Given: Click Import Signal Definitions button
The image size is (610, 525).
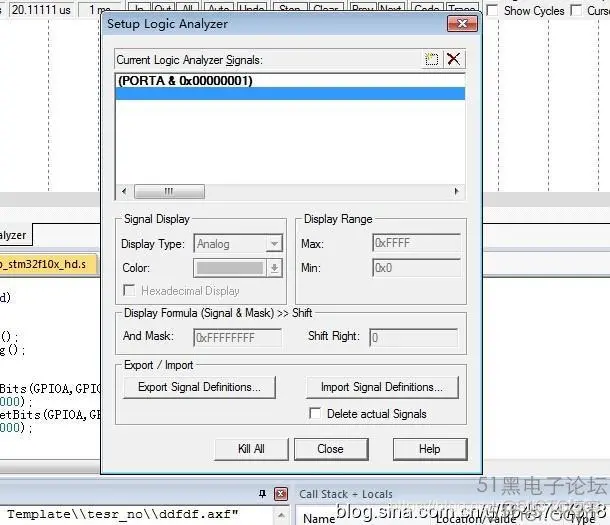Looking at the screenshot, I should point(382,387).
